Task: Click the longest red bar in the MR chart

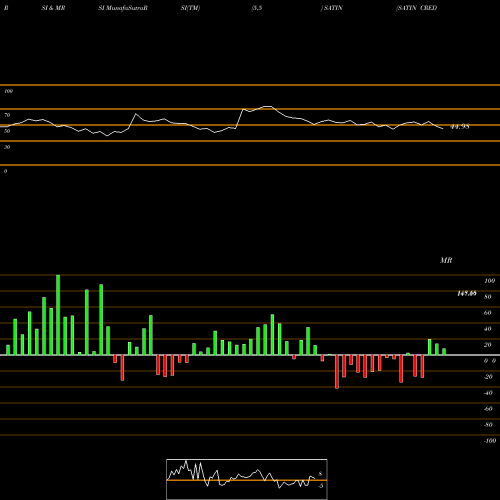Action: pyautogui.click(x=337, y=372)
